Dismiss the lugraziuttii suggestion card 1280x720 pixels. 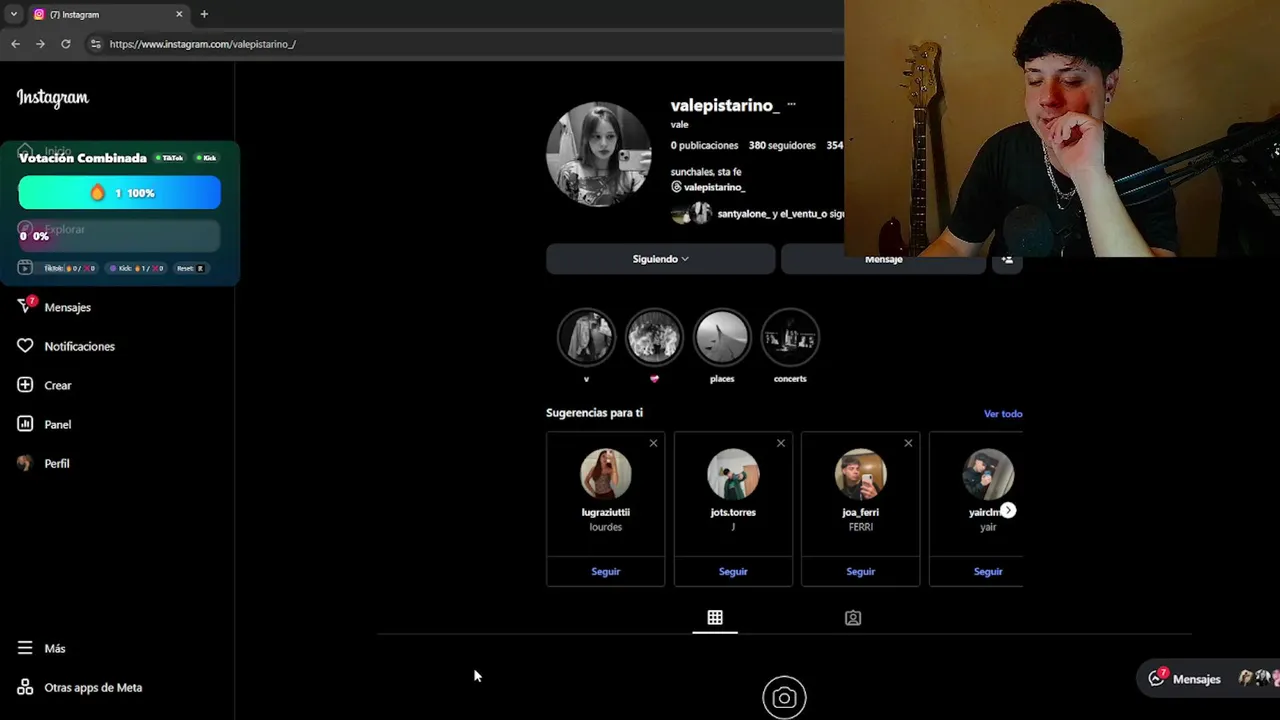coord(653,443)
